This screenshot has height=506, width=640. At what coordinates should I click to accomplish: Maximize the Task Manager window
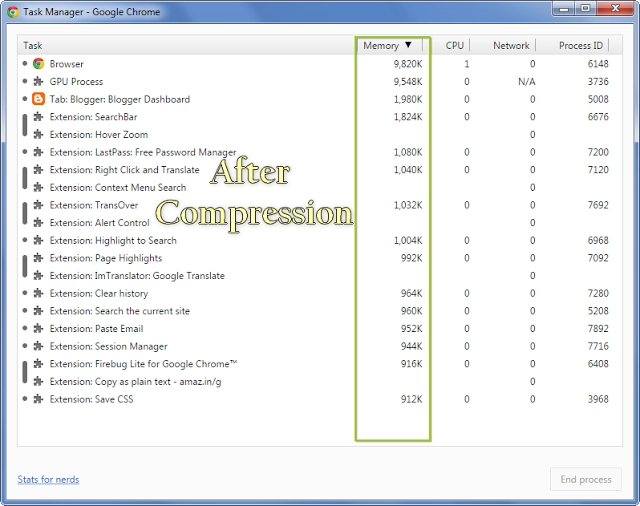(585, 8)
